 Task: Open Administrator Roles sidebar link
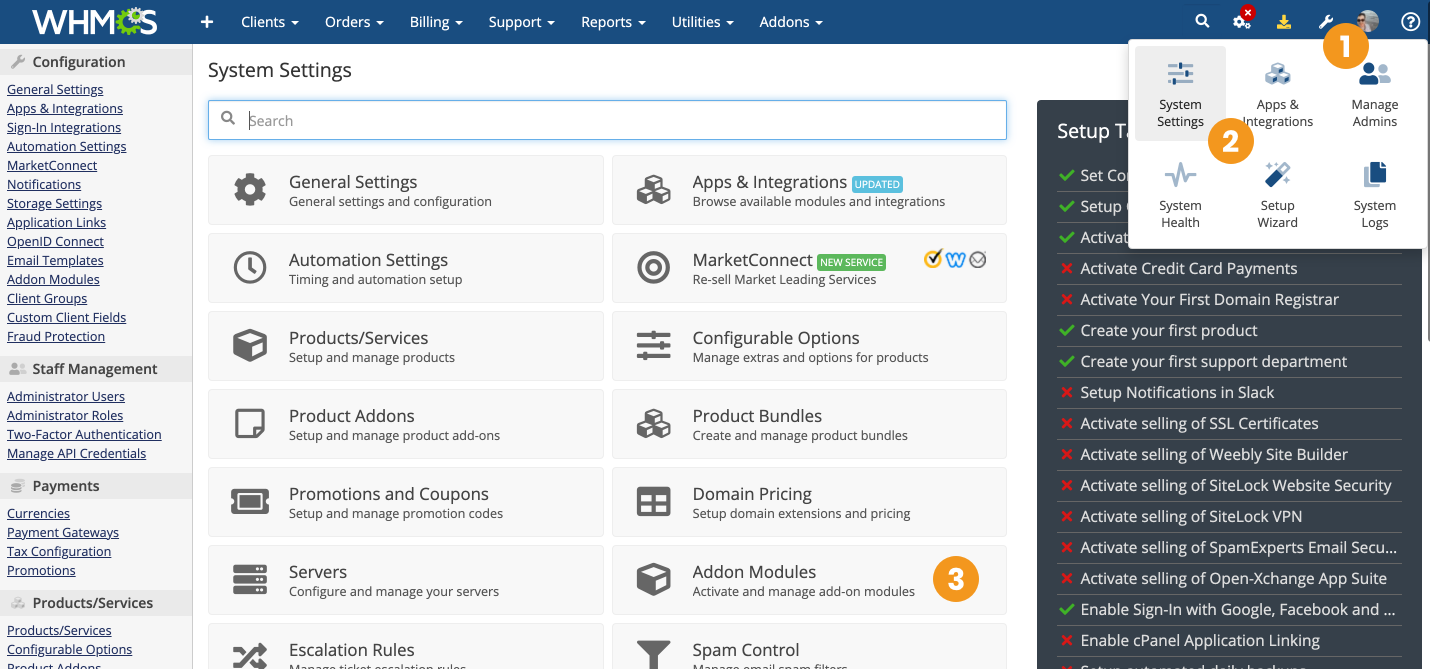click(x=65, y=415)
